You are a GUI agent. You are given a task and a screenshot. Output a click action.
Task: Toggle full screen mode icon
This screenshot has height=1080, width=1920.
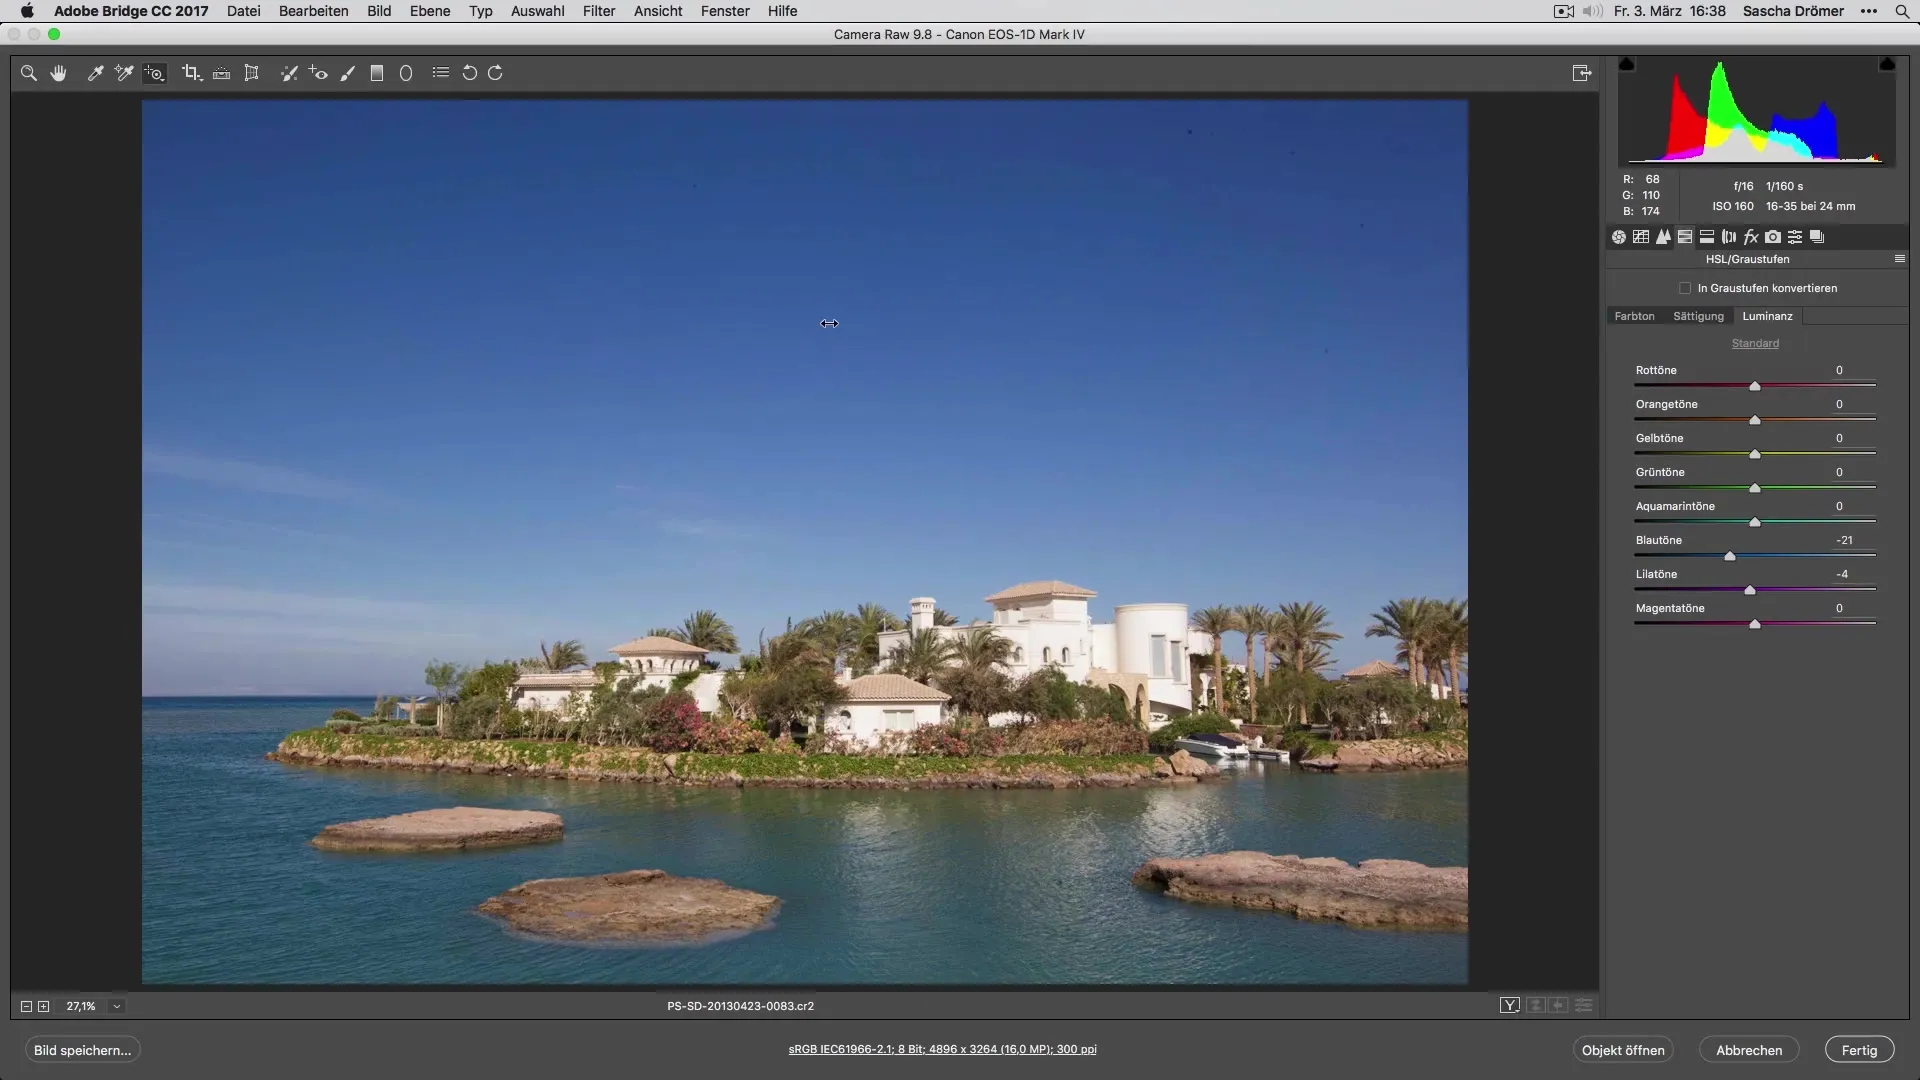tap(1582, 73)
